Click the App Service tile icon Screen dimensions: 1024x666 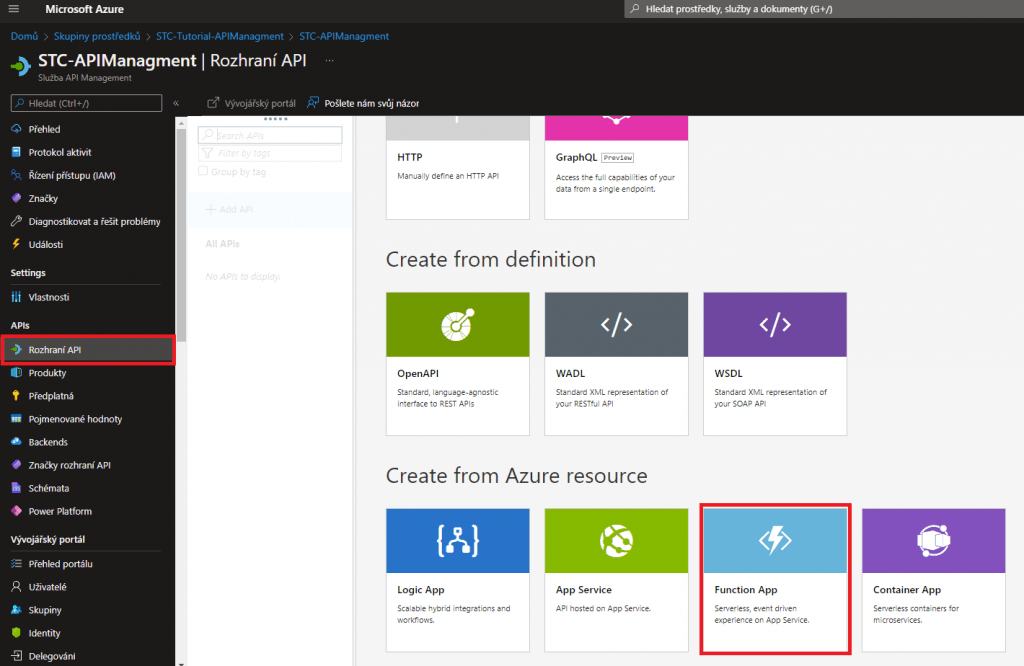(616, 541)
